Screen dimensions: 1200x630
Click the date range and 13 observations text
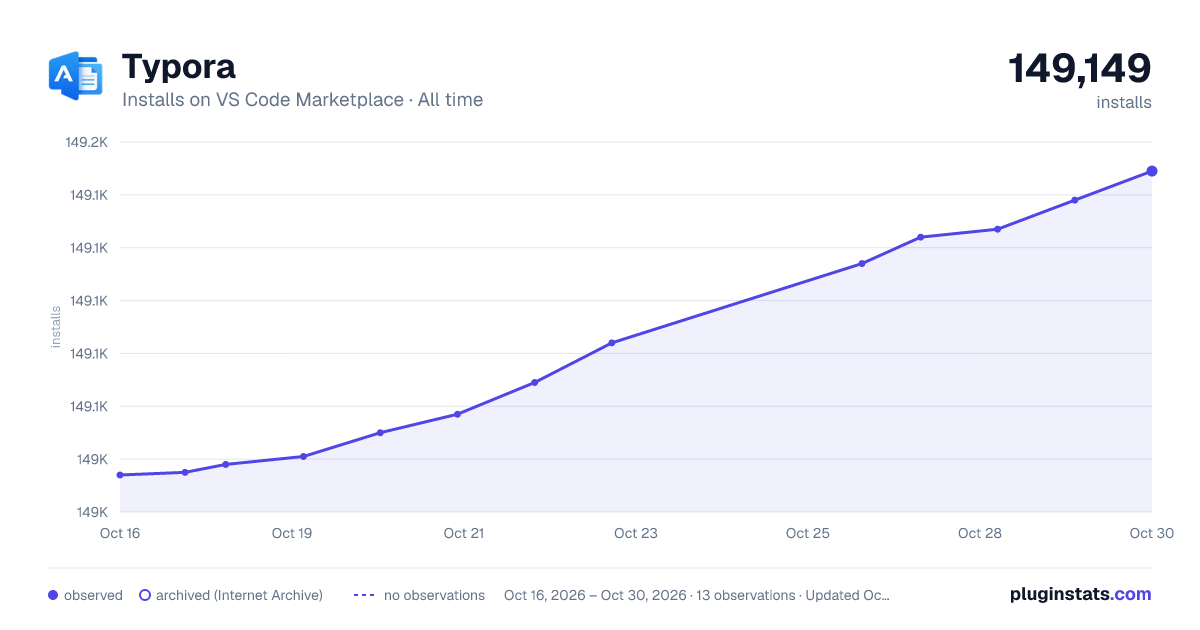pyautogui.click(x=697, y=595)
